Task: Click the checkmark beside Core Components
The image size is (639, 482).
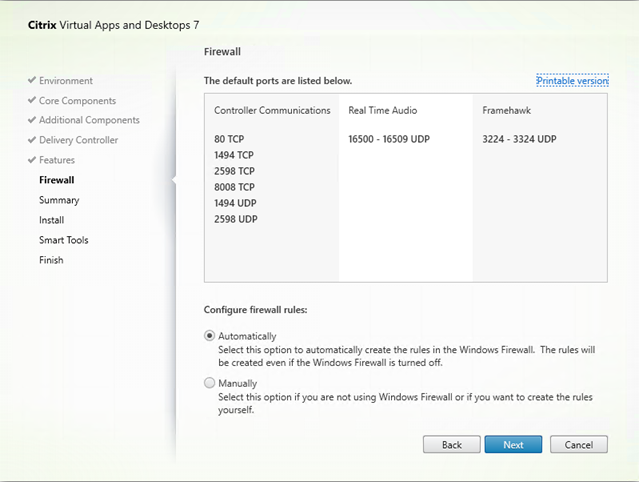Action: tap(32, 100)
